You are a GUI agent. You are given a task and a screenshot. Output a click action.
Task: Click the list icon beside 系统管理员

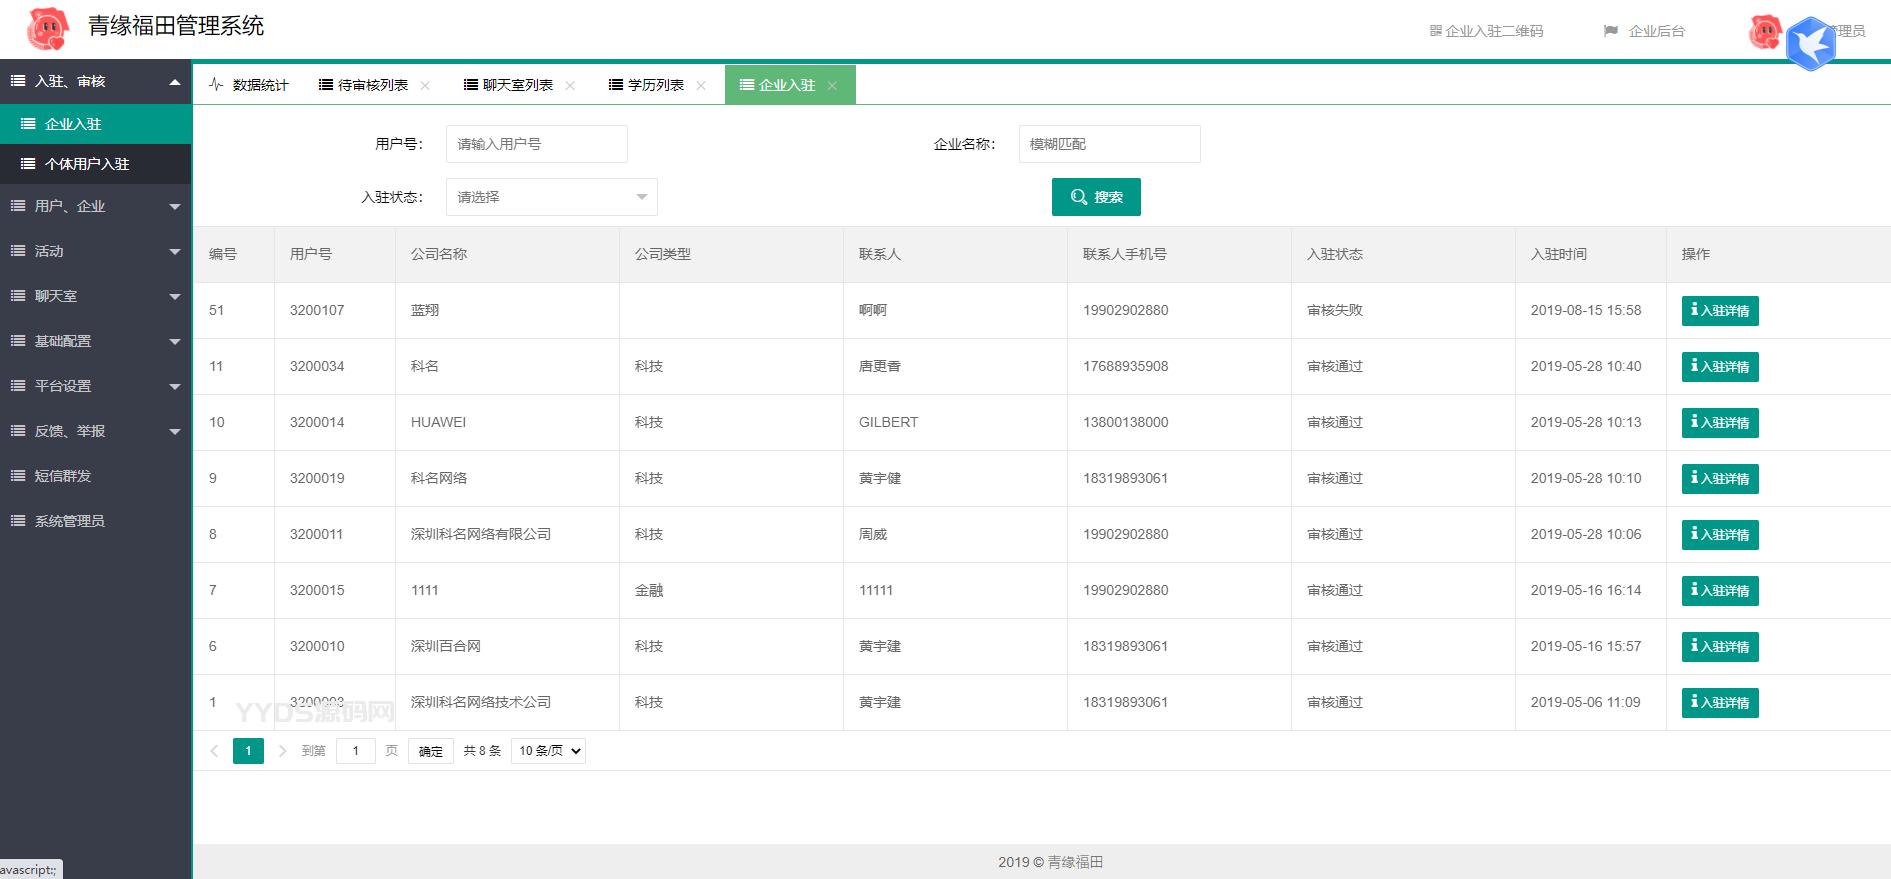(18, 521)
